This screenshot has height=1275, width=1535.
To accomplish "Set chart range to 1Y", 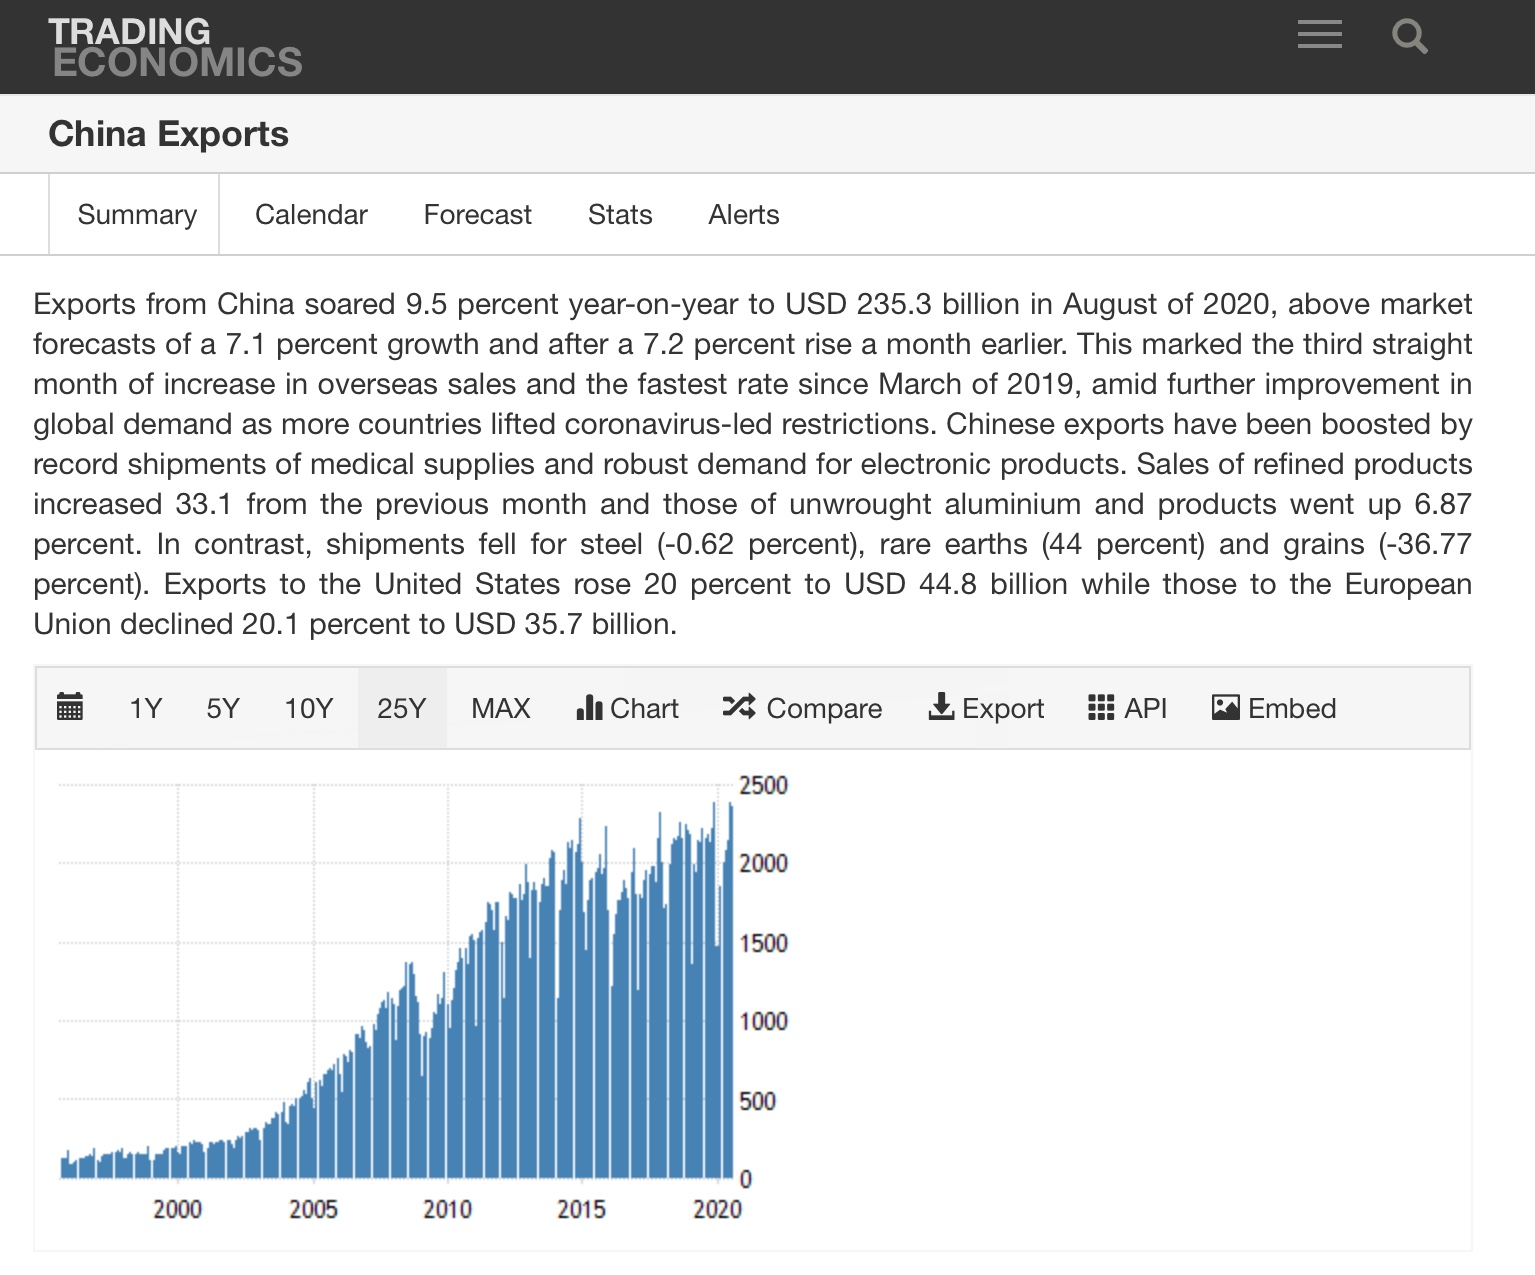I will pyautogui.click(x=146, y=708).
